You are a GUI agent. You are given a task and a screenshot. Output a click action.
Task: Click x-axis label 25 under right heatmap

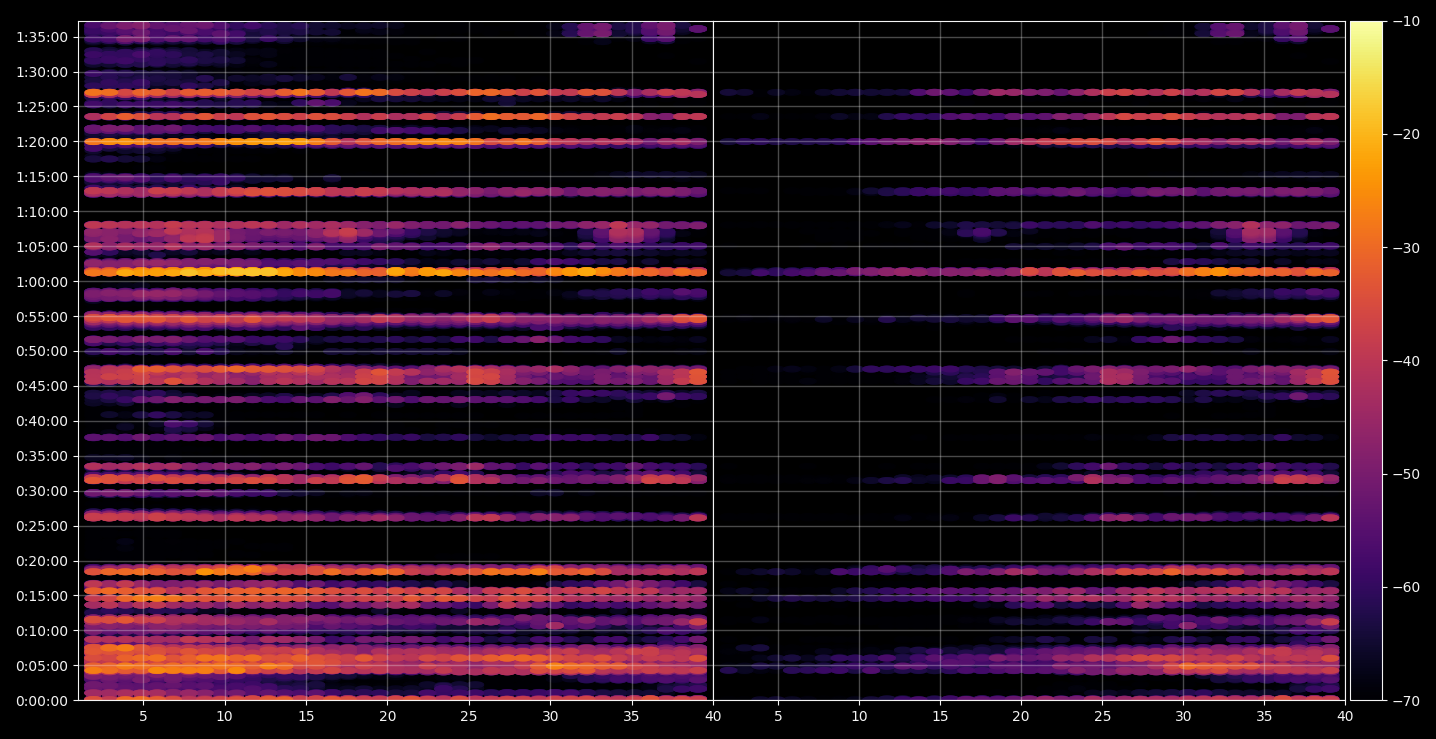[1102, 717]
